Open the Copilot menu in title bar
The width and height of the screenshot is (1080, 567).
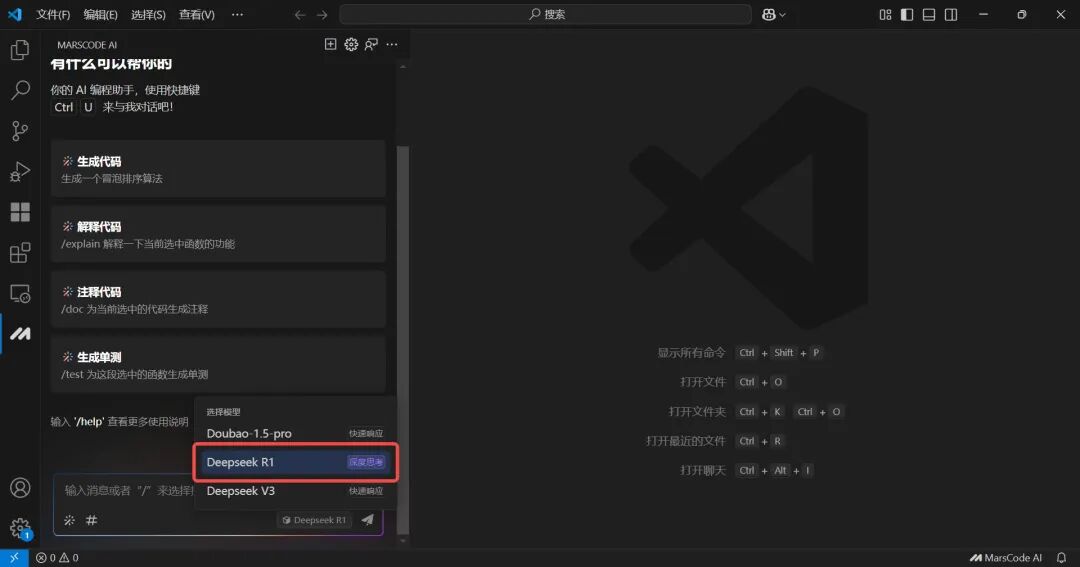point(773,14)
